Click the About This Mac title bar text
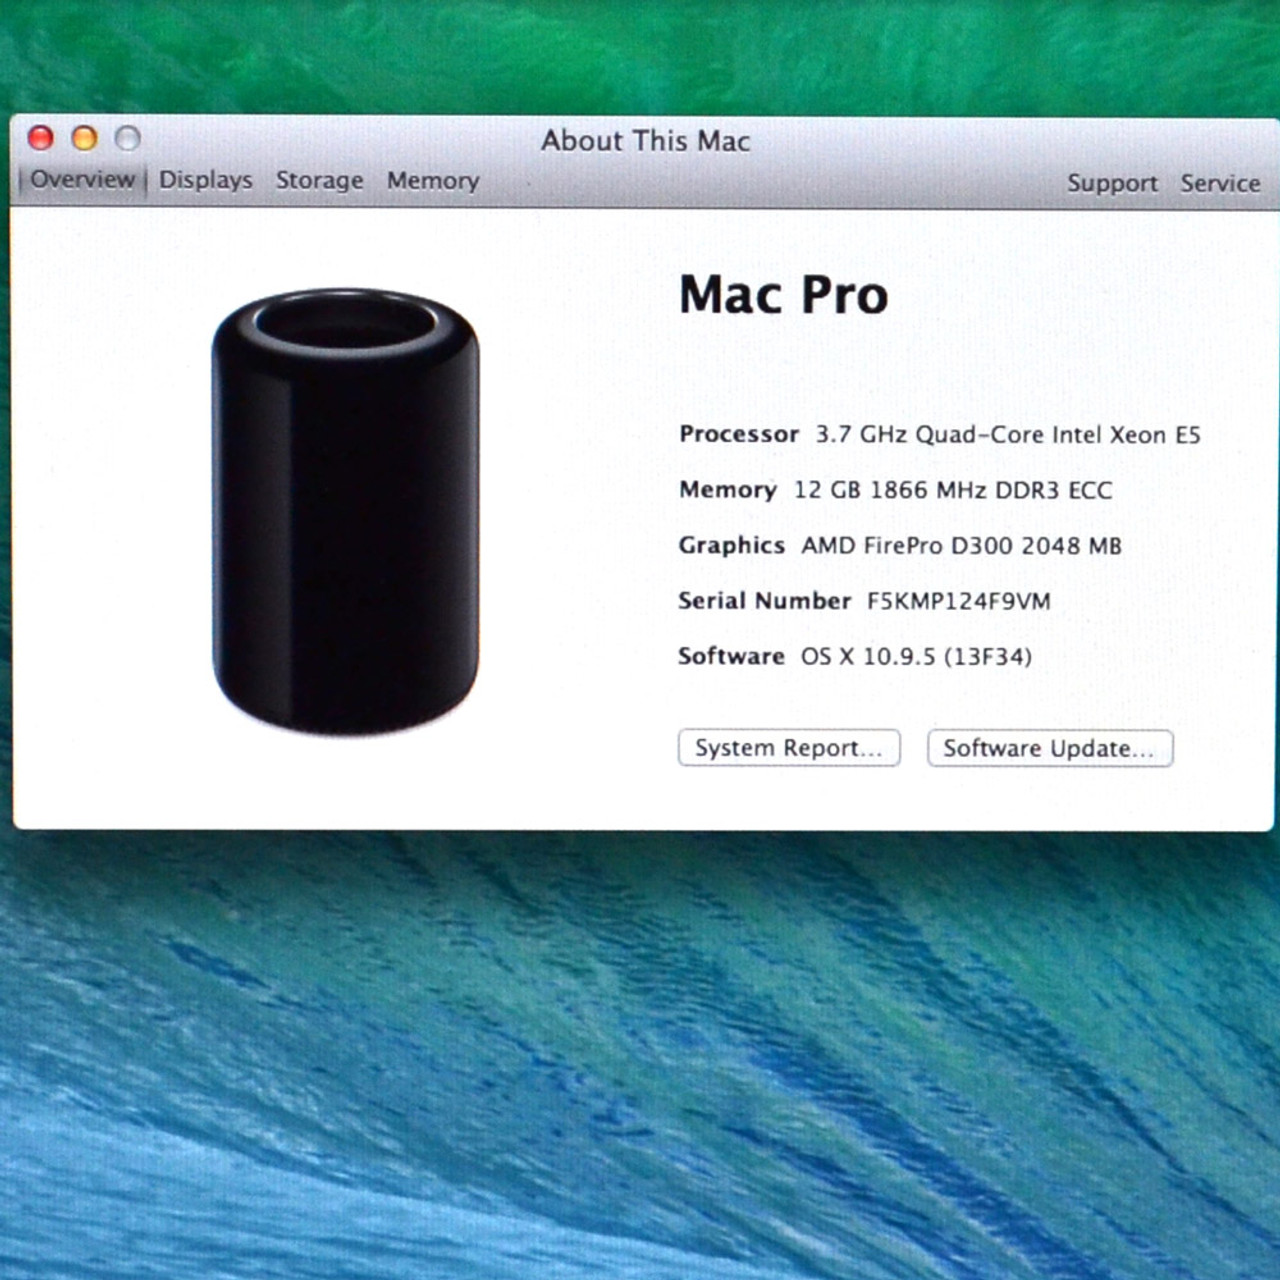This screenshot has width=1280, height=1280. pyautogui.click(x=645, y=141)
